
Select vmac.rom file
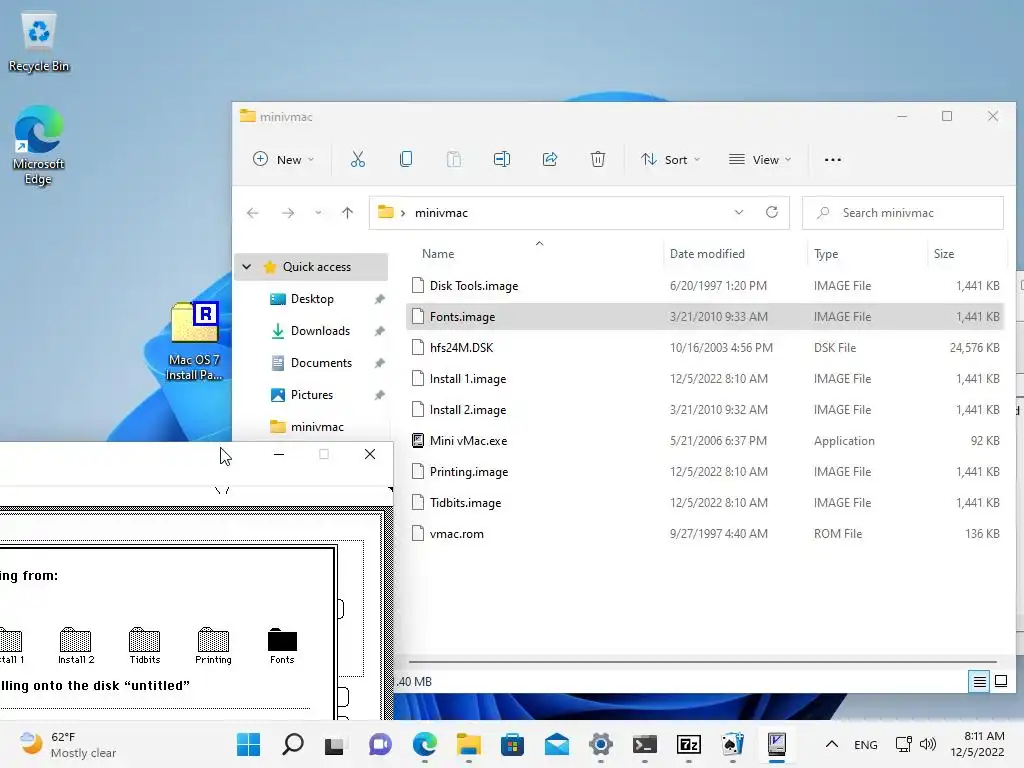coord(705,534)
